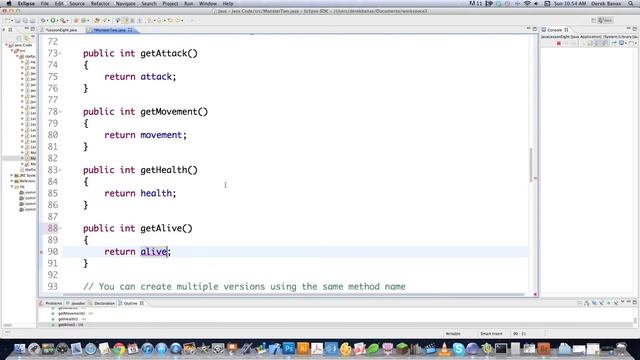This screenshot has width=640, height=360.
Task: Click the horizontal scrollbar under the code editor
Action: (x=293, y=294)
